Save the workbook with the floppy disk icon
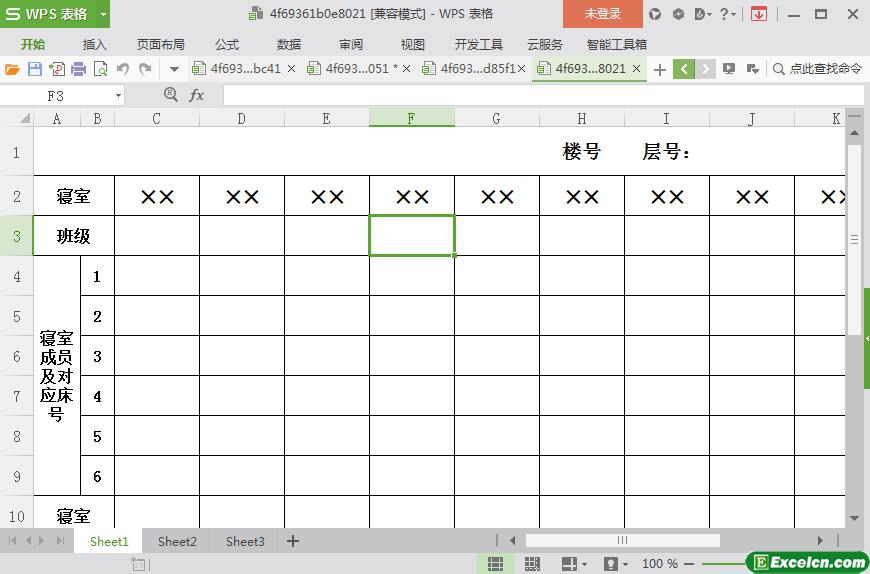 pos(35,69)
